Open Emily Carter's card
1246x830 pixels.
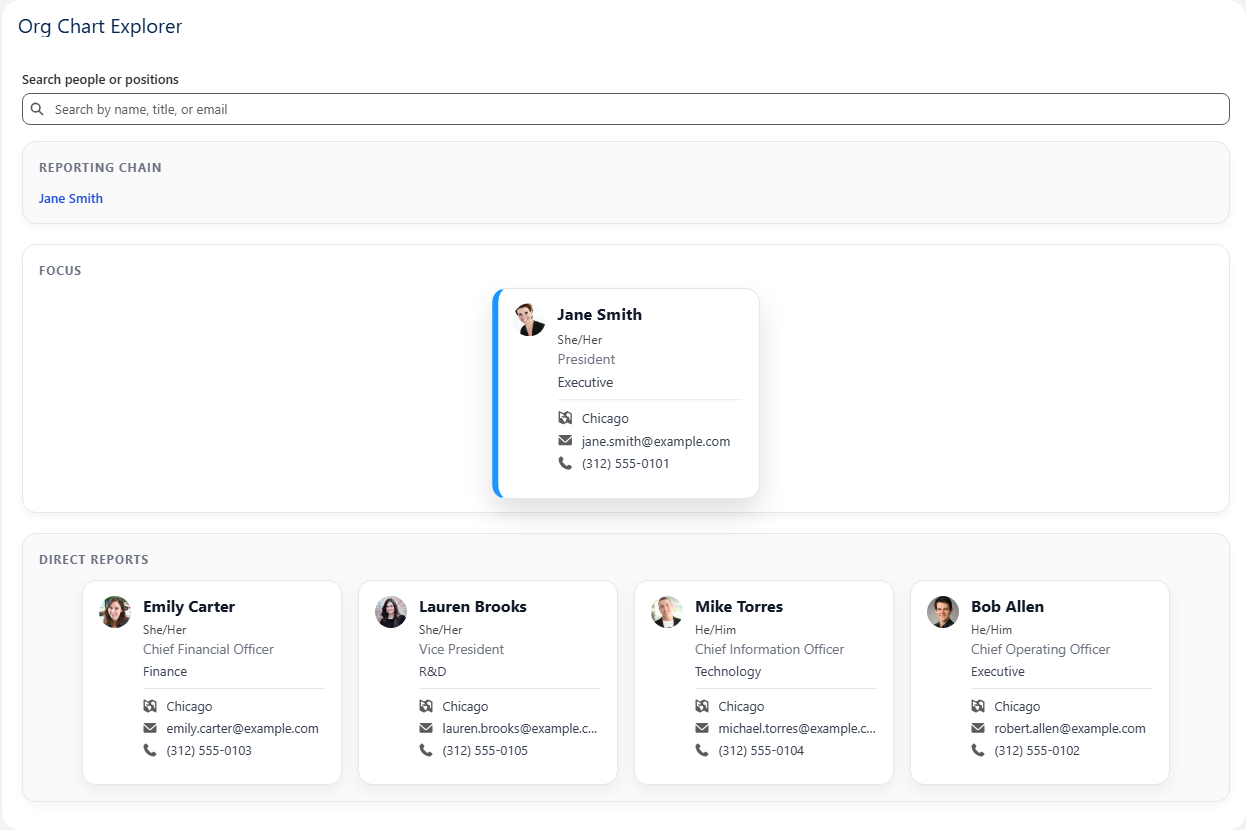pyautogui.click(x=212, y=682)
